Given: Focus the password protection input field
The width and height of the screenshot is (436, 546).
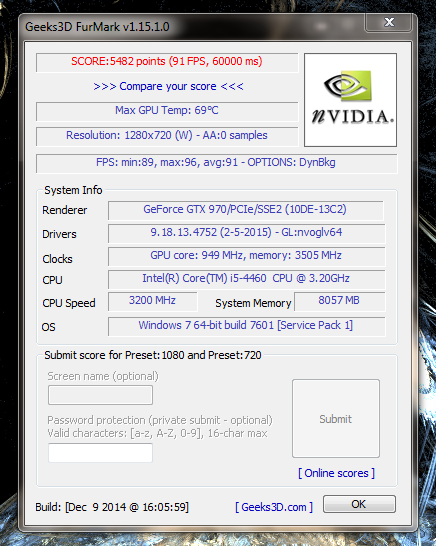Looking at the screenshot, I should [x=100, y=453].
